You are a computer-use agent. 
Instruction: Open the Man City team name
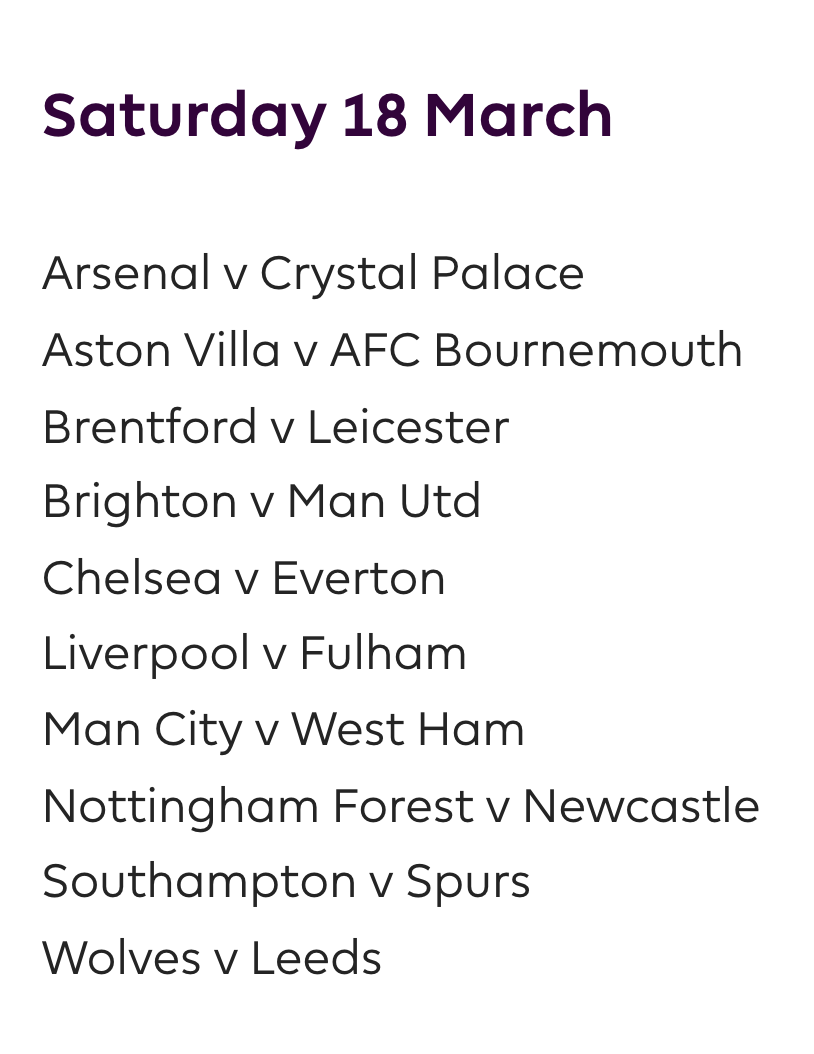point(143,730)
